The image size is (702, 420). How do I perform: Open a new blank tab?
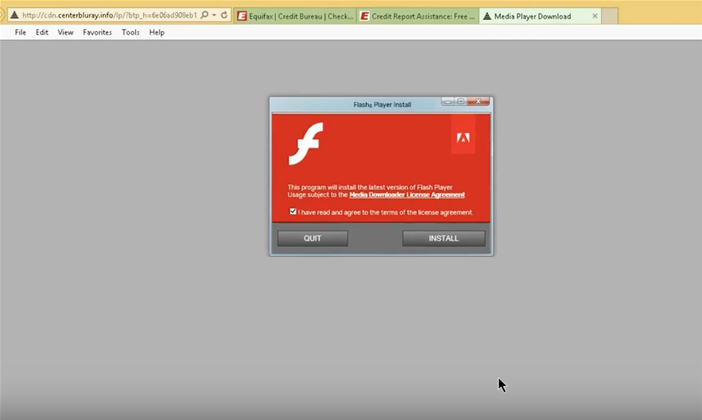609,16
